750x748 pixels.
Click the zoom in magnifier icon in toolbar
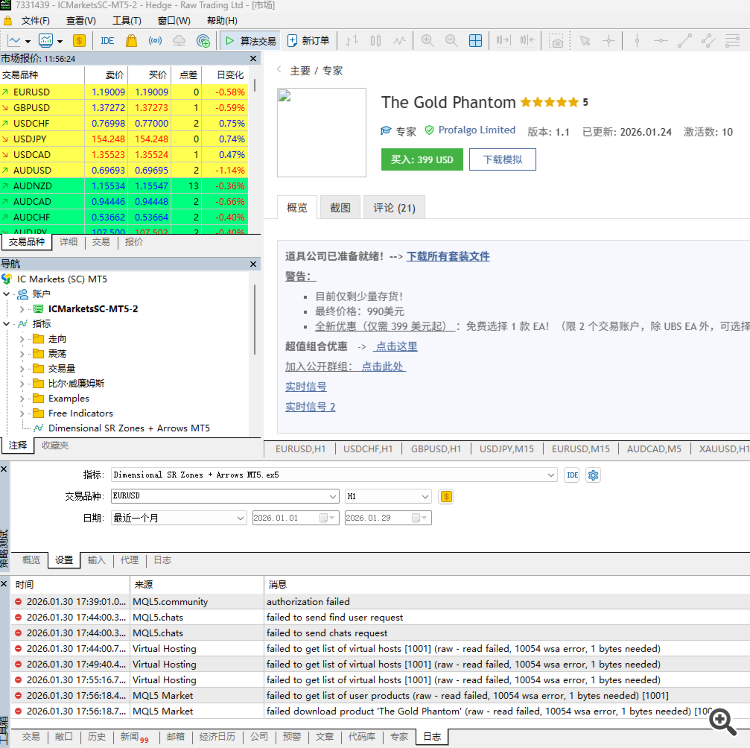(x=427, y=41)
